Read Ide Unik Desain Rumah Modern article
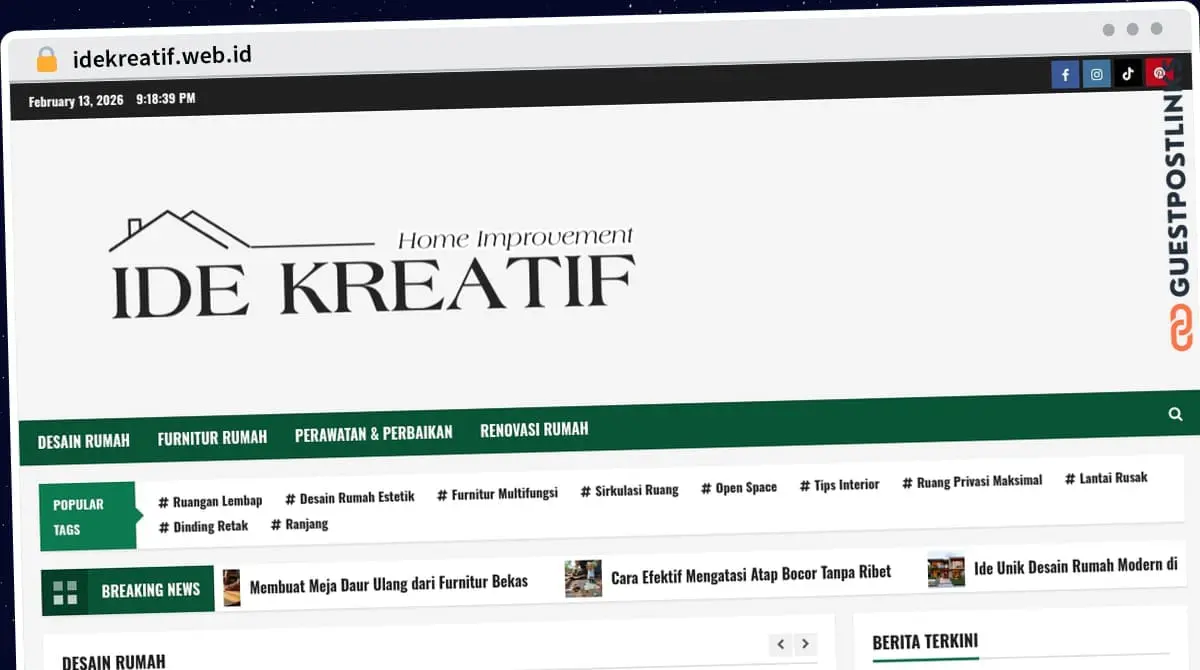This screenshot has width=1200, height=670. point(1076,566)
